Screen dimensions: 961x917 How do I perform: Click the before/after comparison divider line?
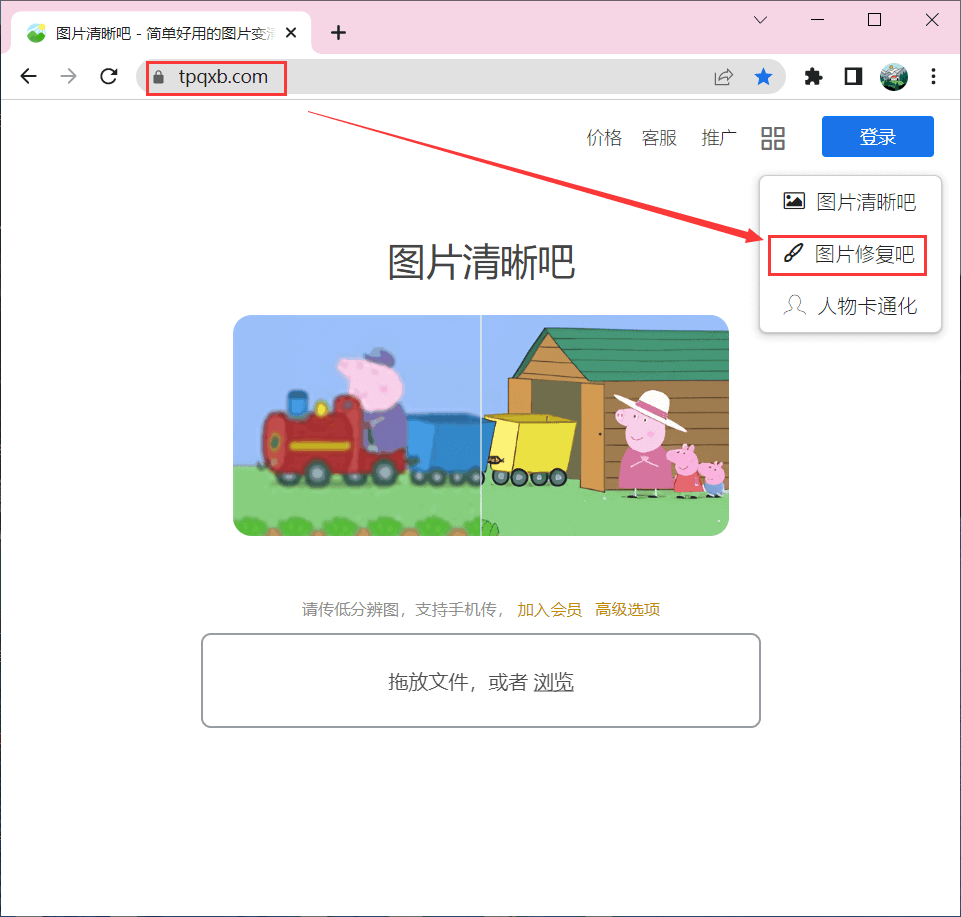[x=481, y=425]
